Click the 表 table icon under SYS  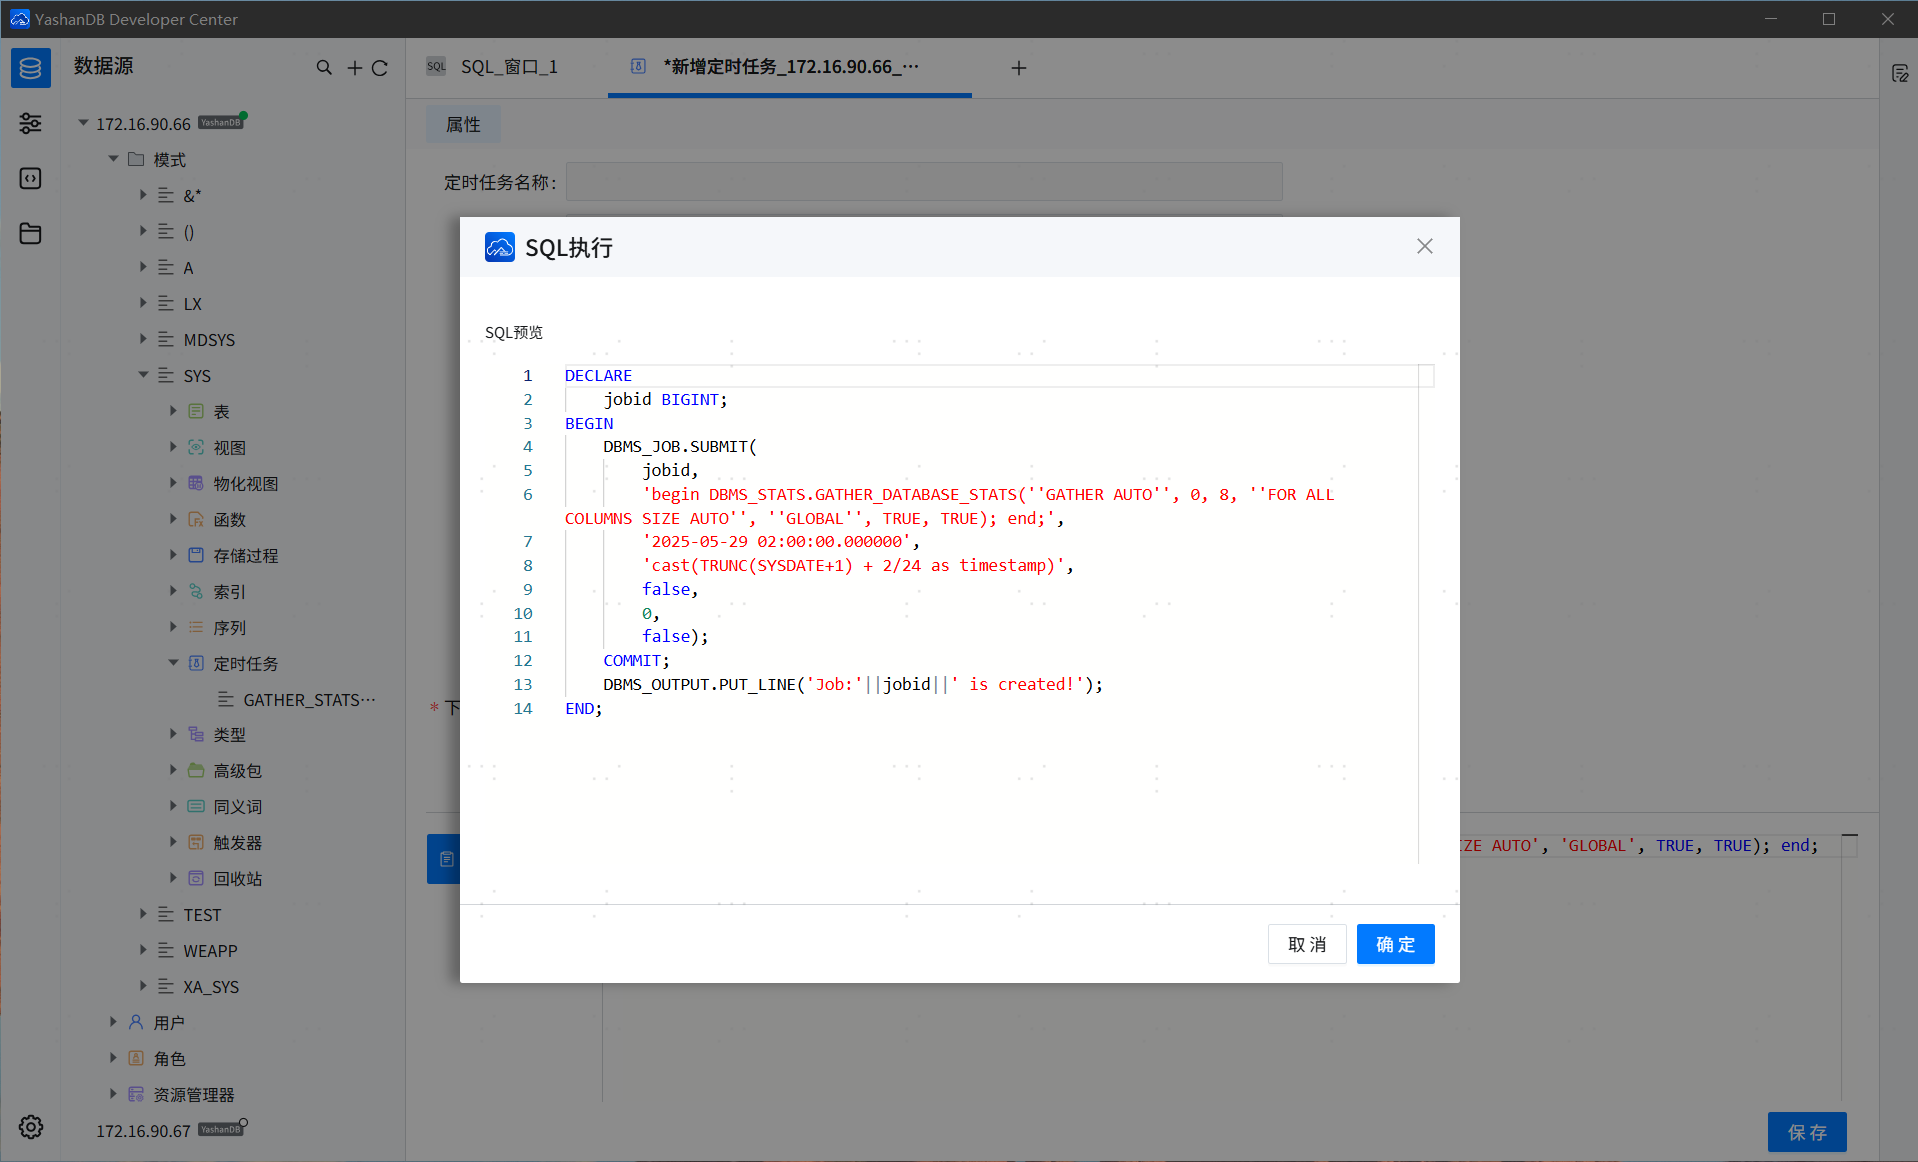click(x=196, y=411)
